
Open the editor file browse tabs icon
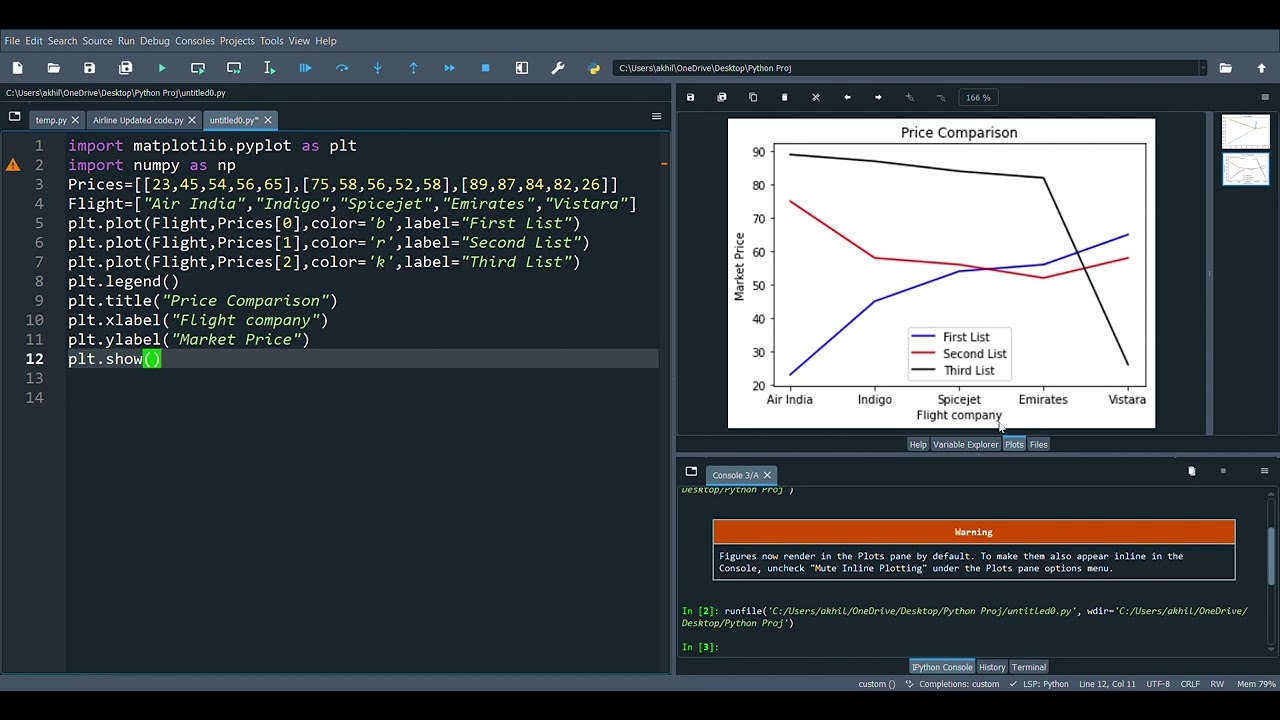click(14, 117)
